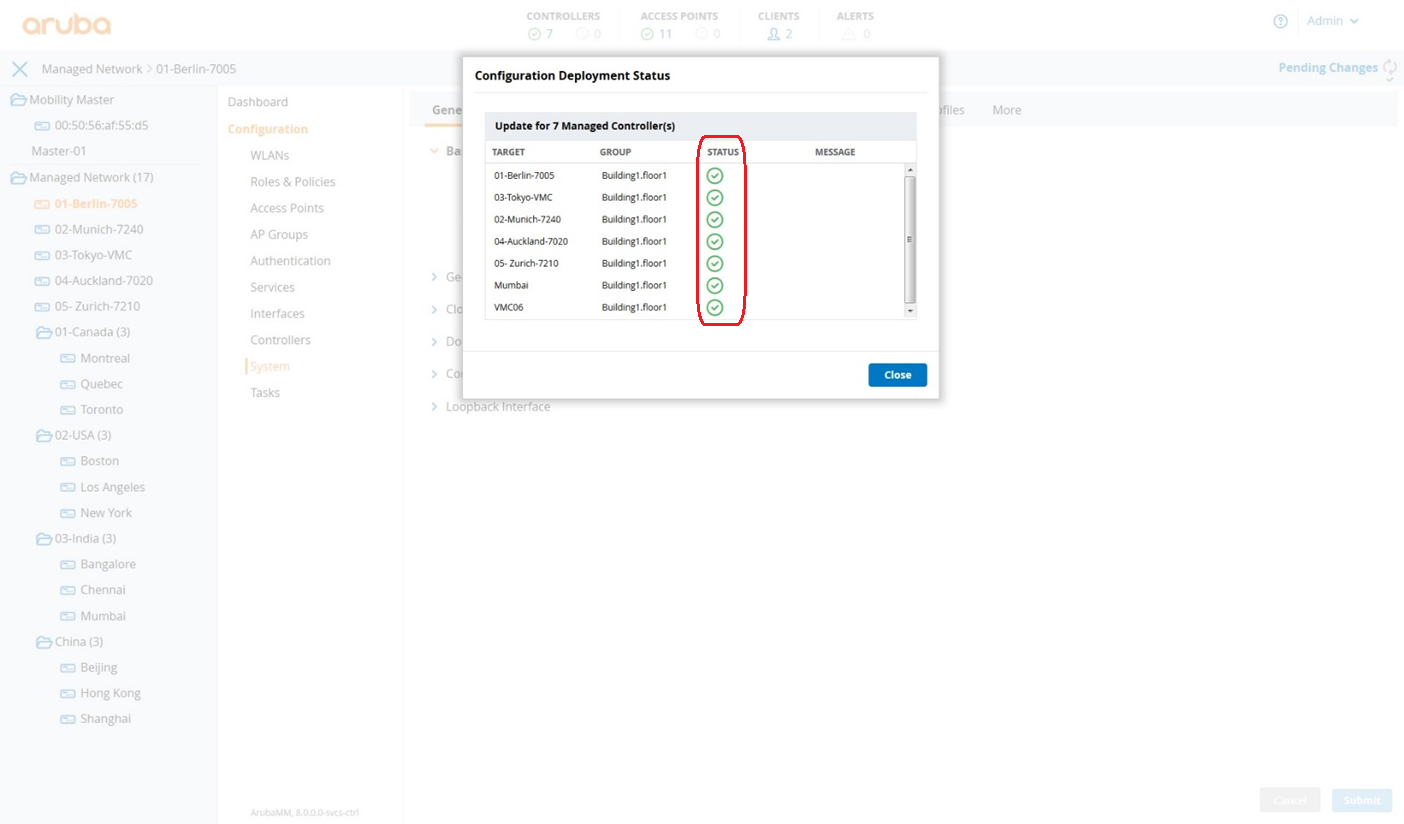Viewport: 1404px width, 824px height.
Task: Click the Alerts warning icon in header
Action: tap(848, 34)
